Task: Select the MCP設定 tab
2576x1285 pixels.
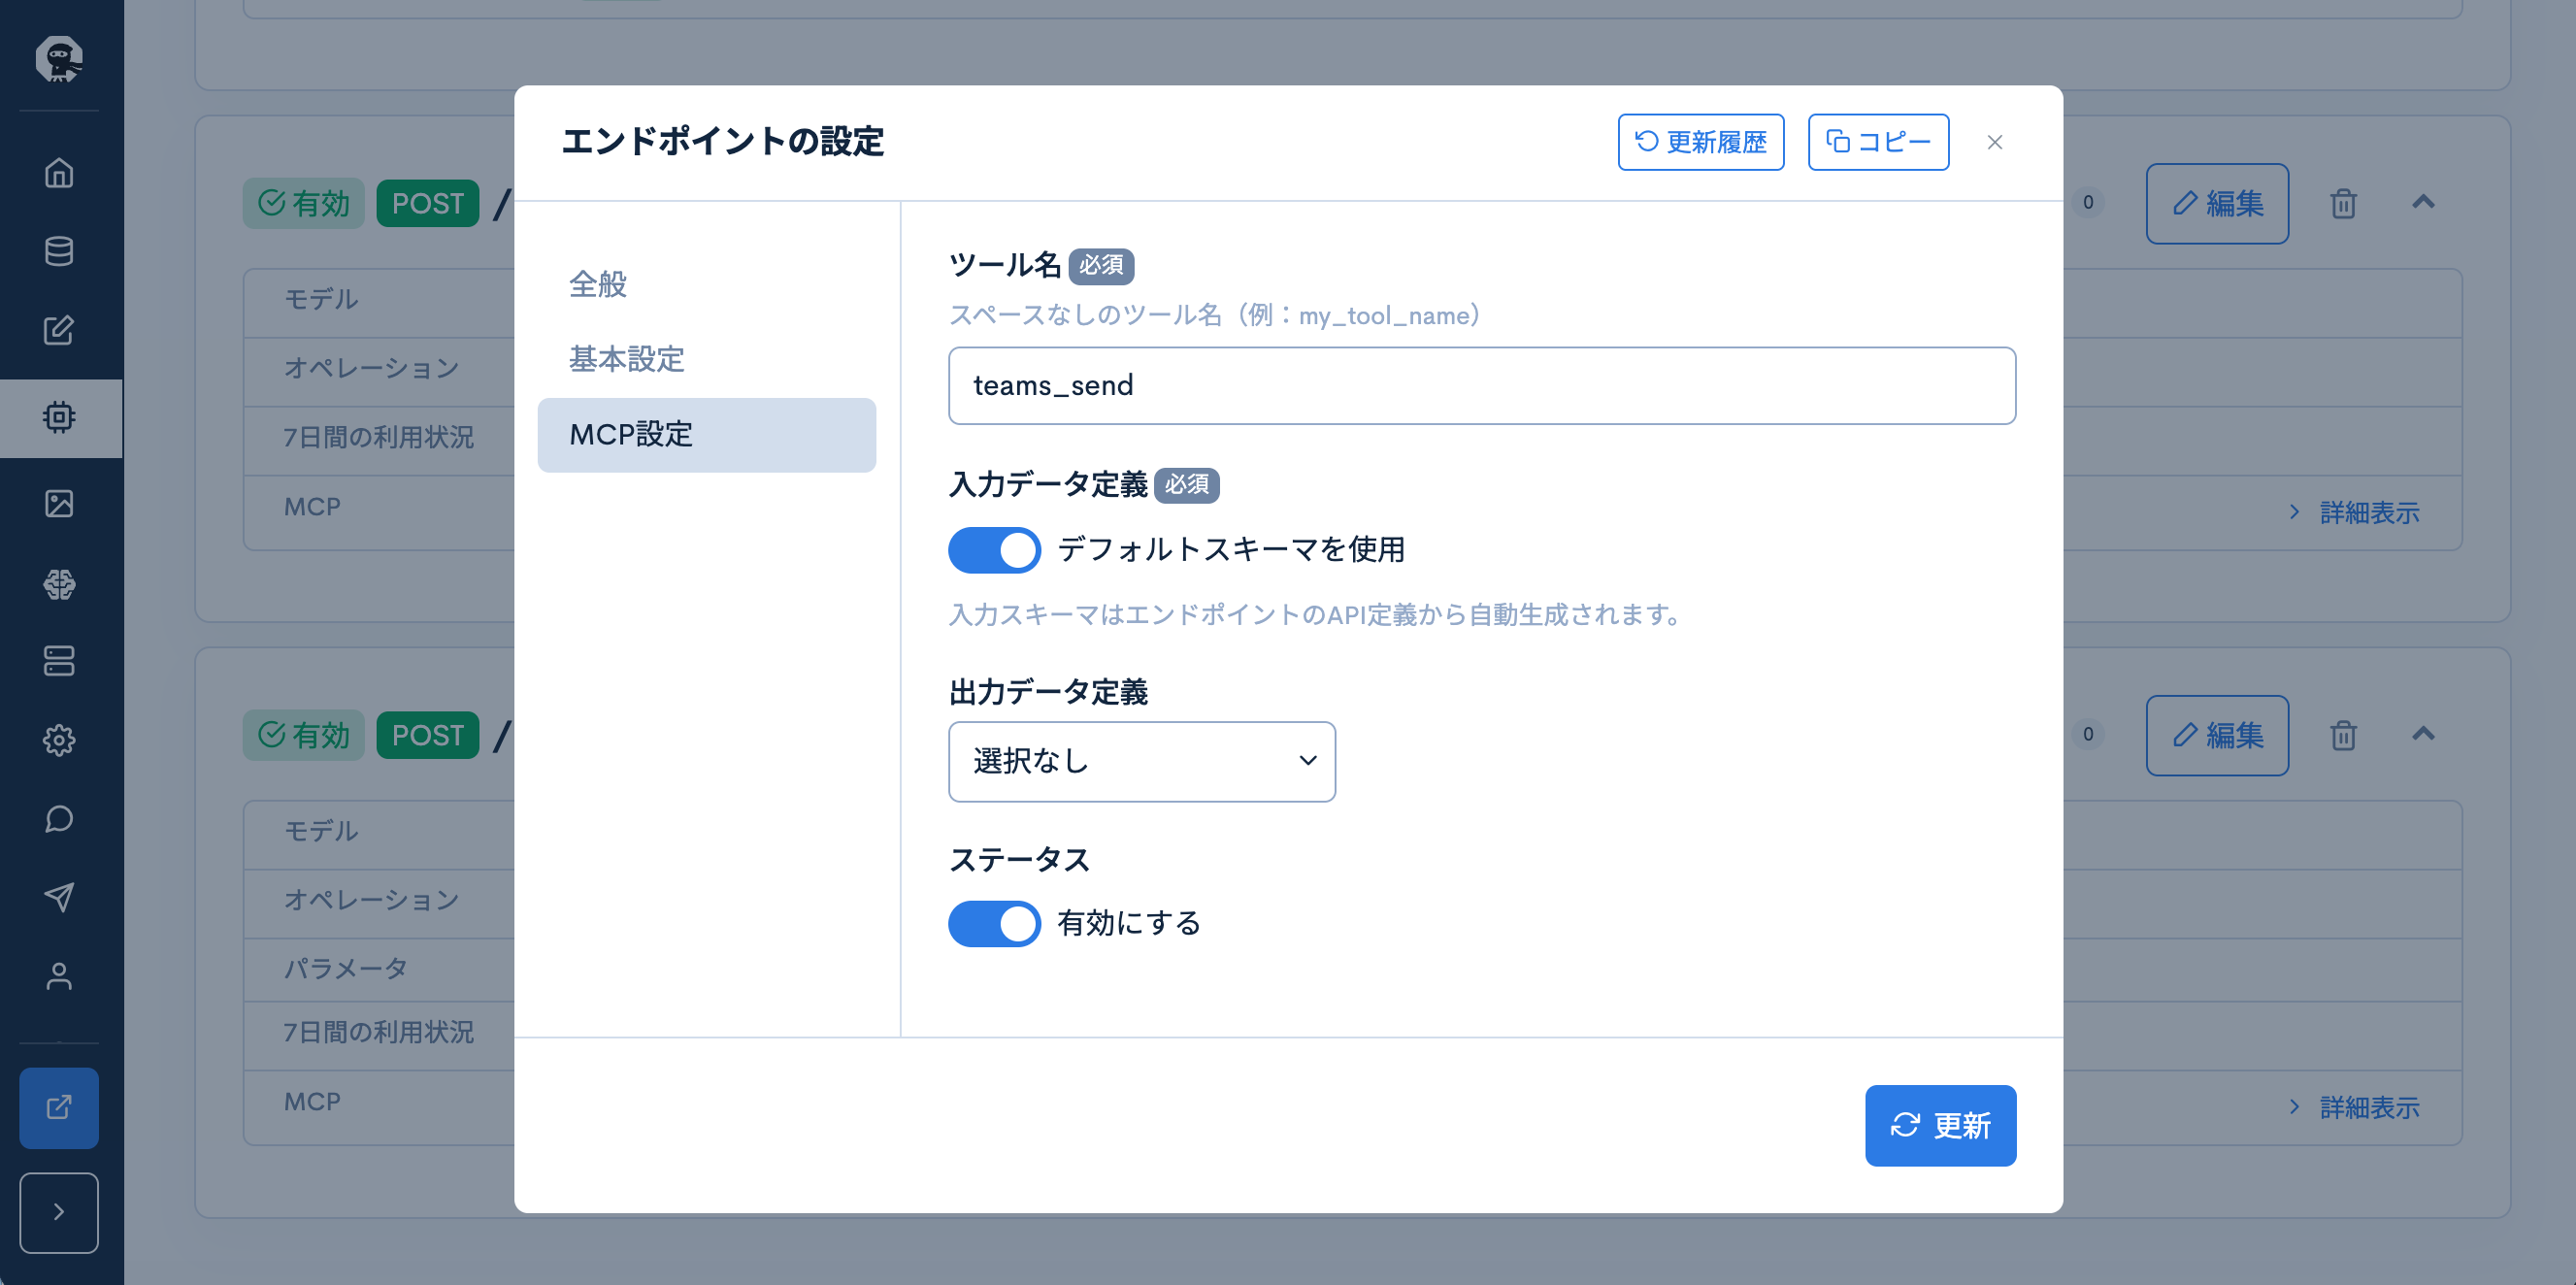Action: [706, 435]
